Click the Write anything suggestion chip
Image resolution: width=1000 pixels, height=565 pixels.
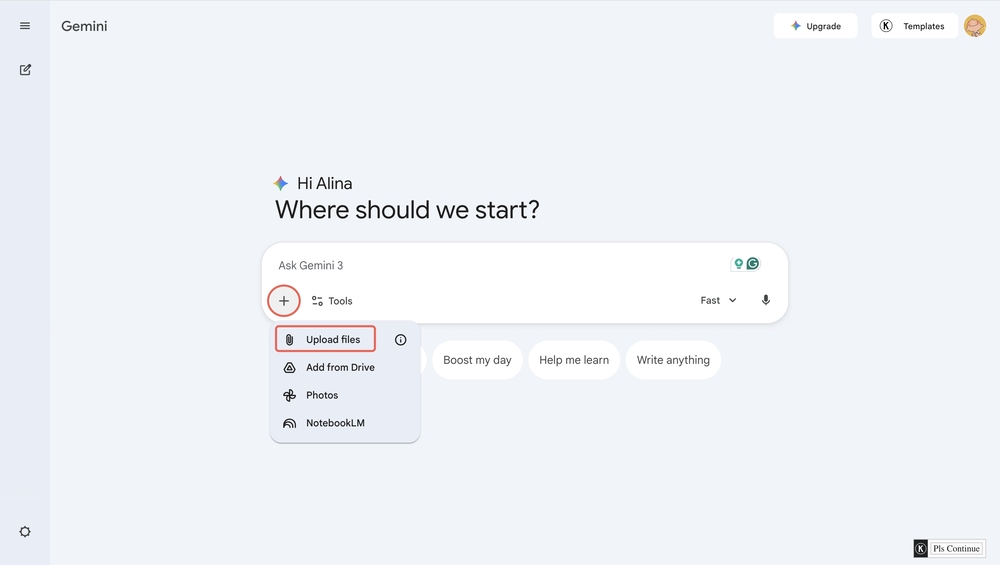tap(673, 360)
